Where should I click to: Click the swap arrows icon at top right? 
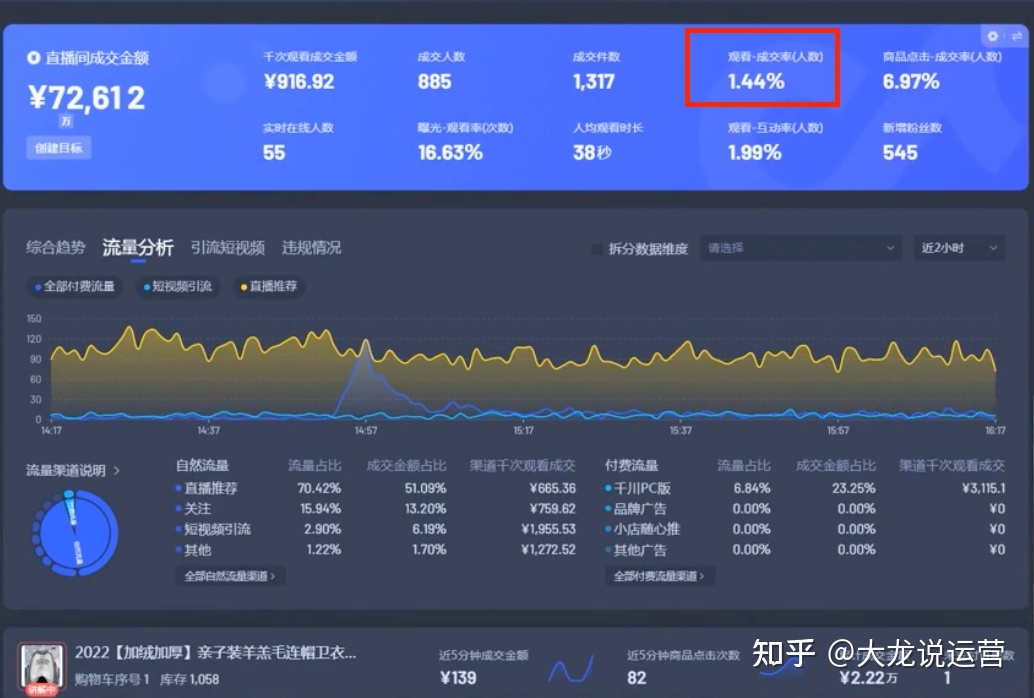pyautogui.click(x=1016, y=36)
